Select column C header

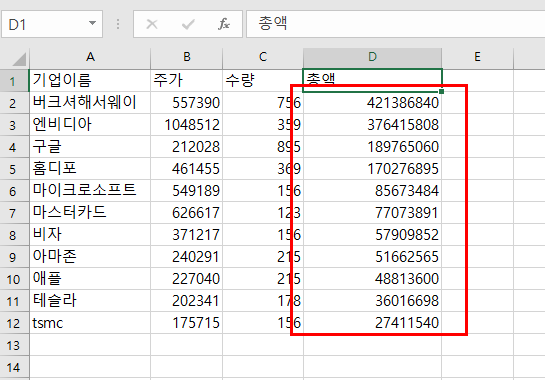263,57
